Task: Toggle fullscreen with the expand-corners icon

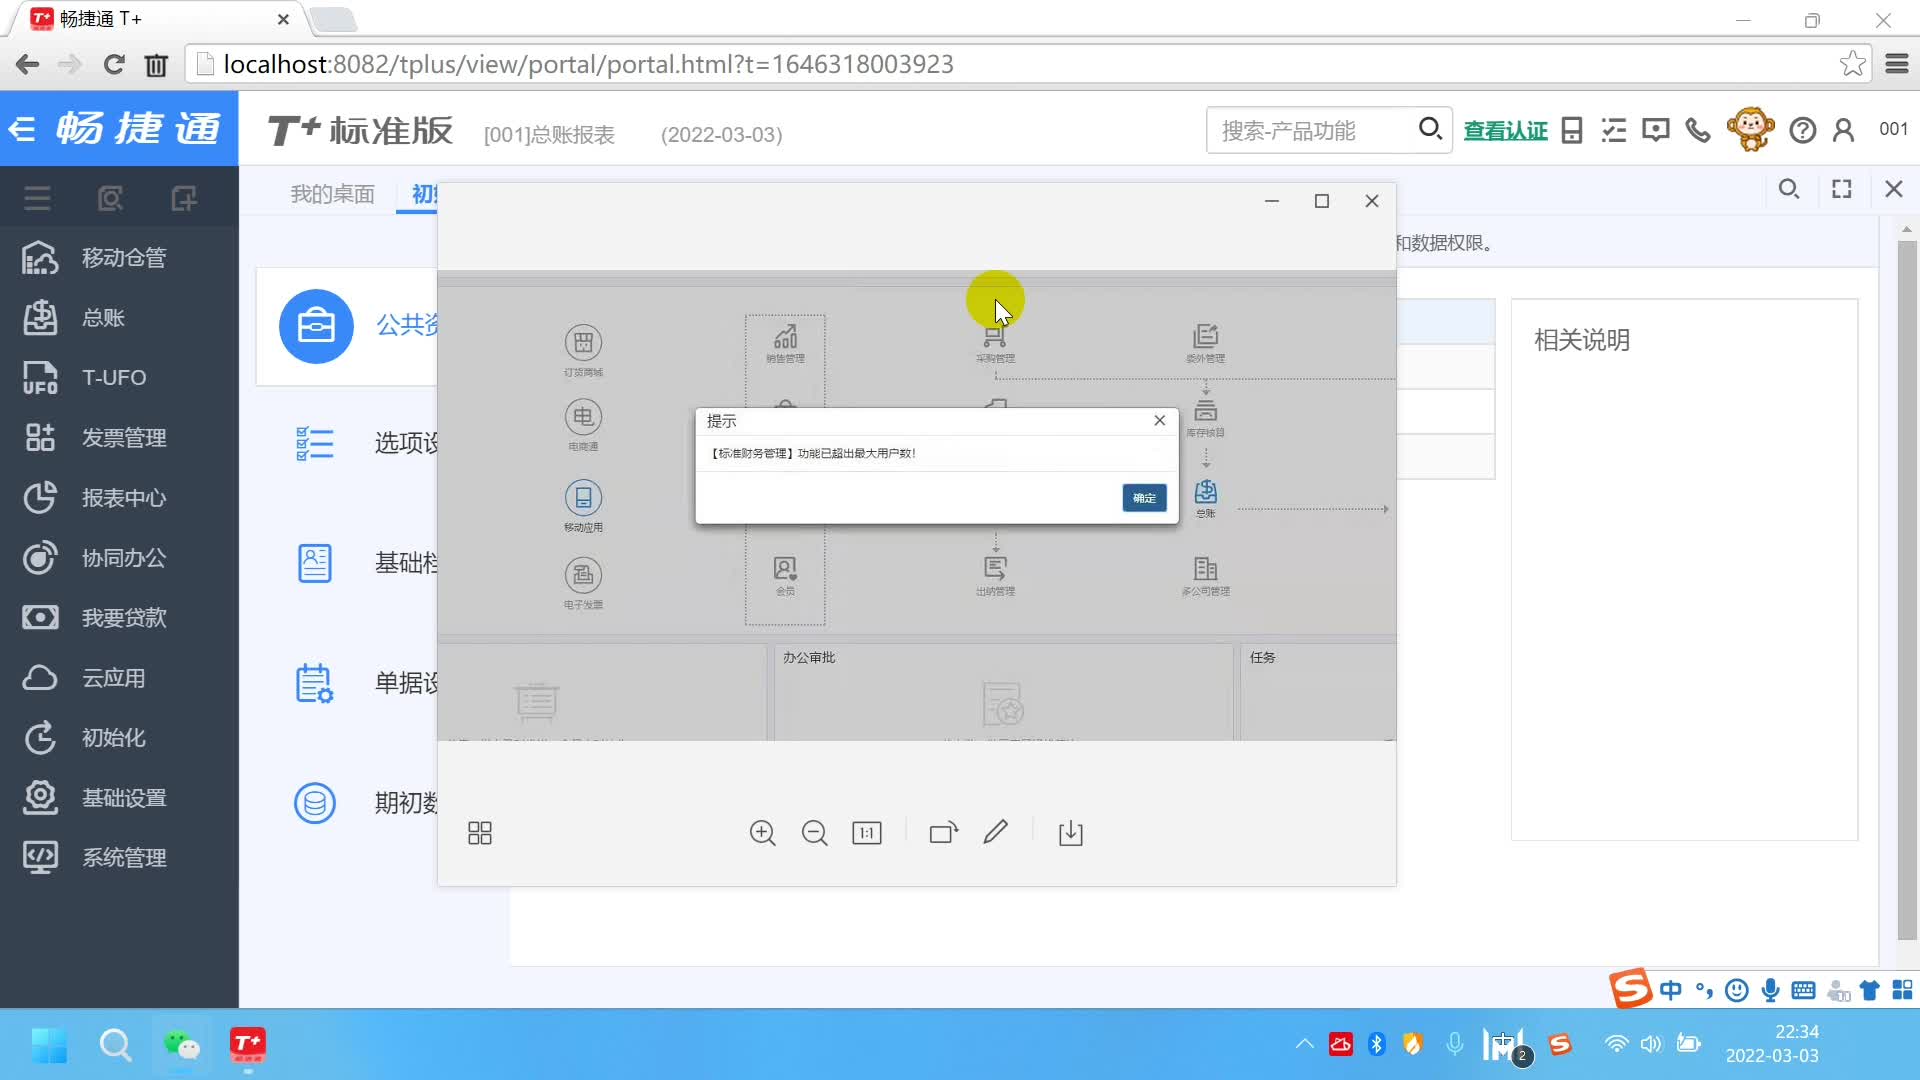Action: 1842,189
